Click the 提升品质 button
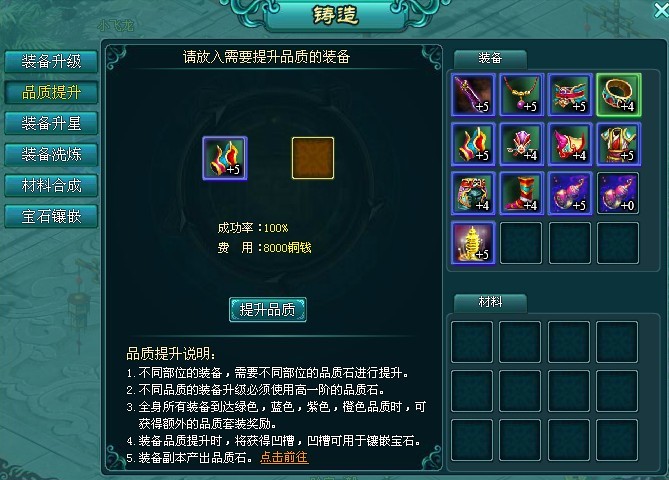Viewport: 669px width, 480px height. (x=268, y=310)
